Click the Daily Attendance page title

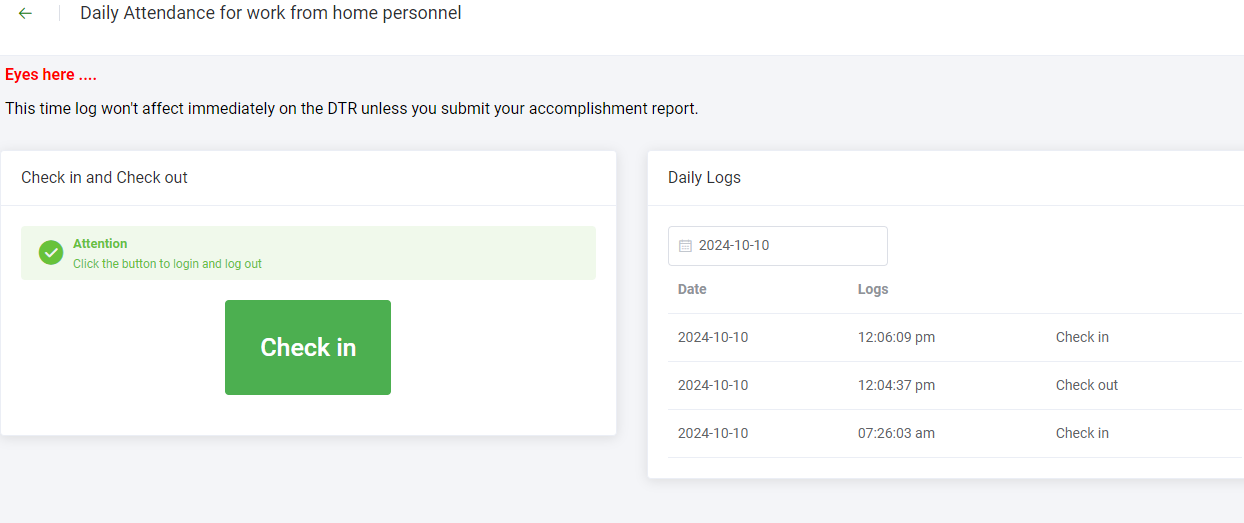(270, 13)
